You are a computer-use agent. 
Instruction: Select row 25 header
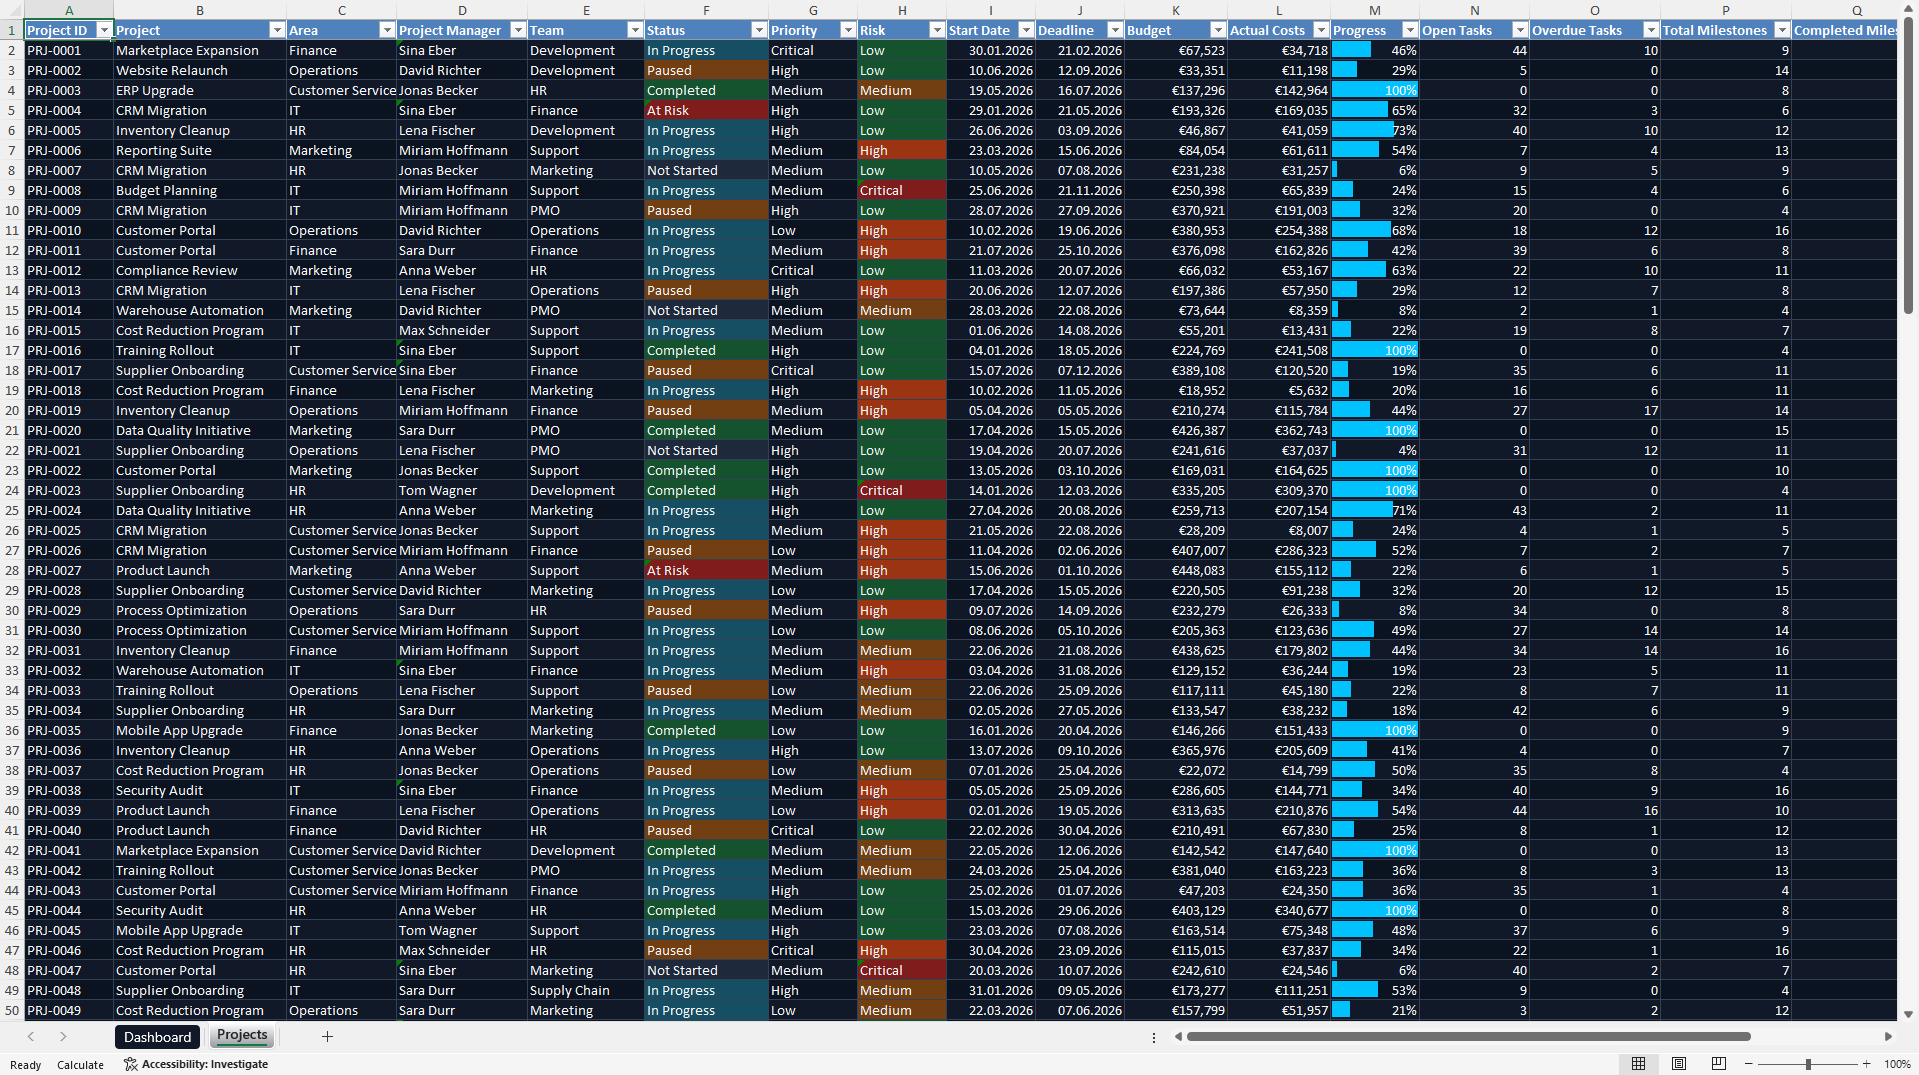coord(12,510)
